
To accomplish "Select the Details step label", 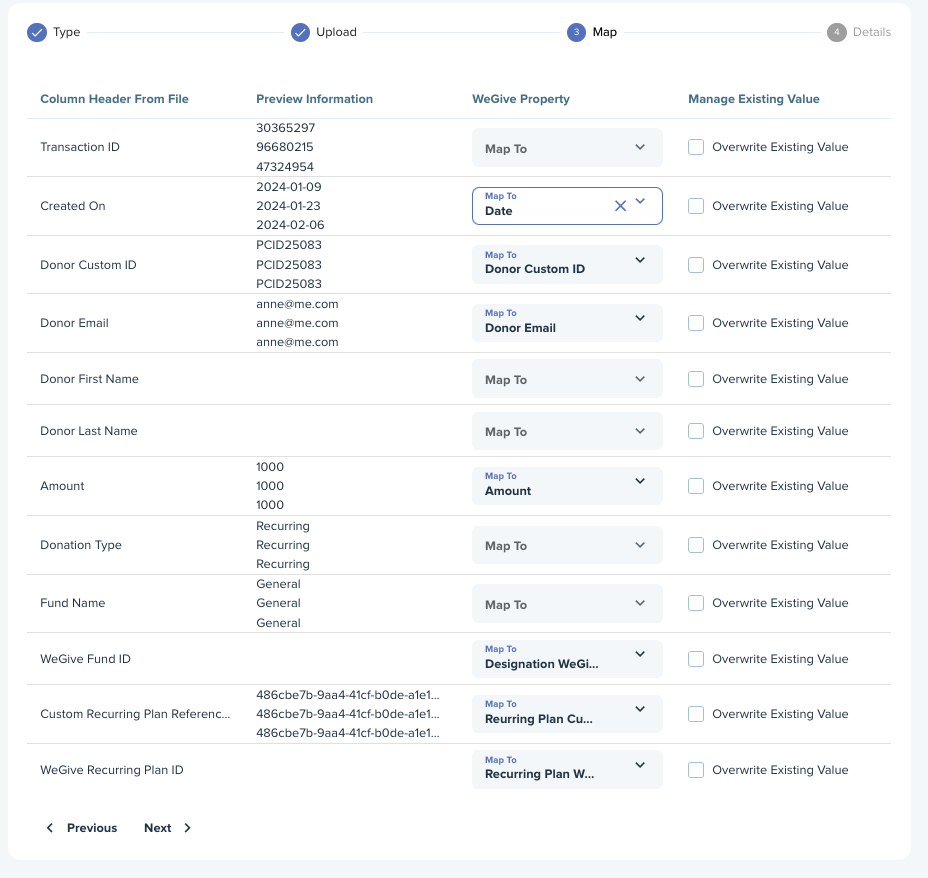I will 872,33.
